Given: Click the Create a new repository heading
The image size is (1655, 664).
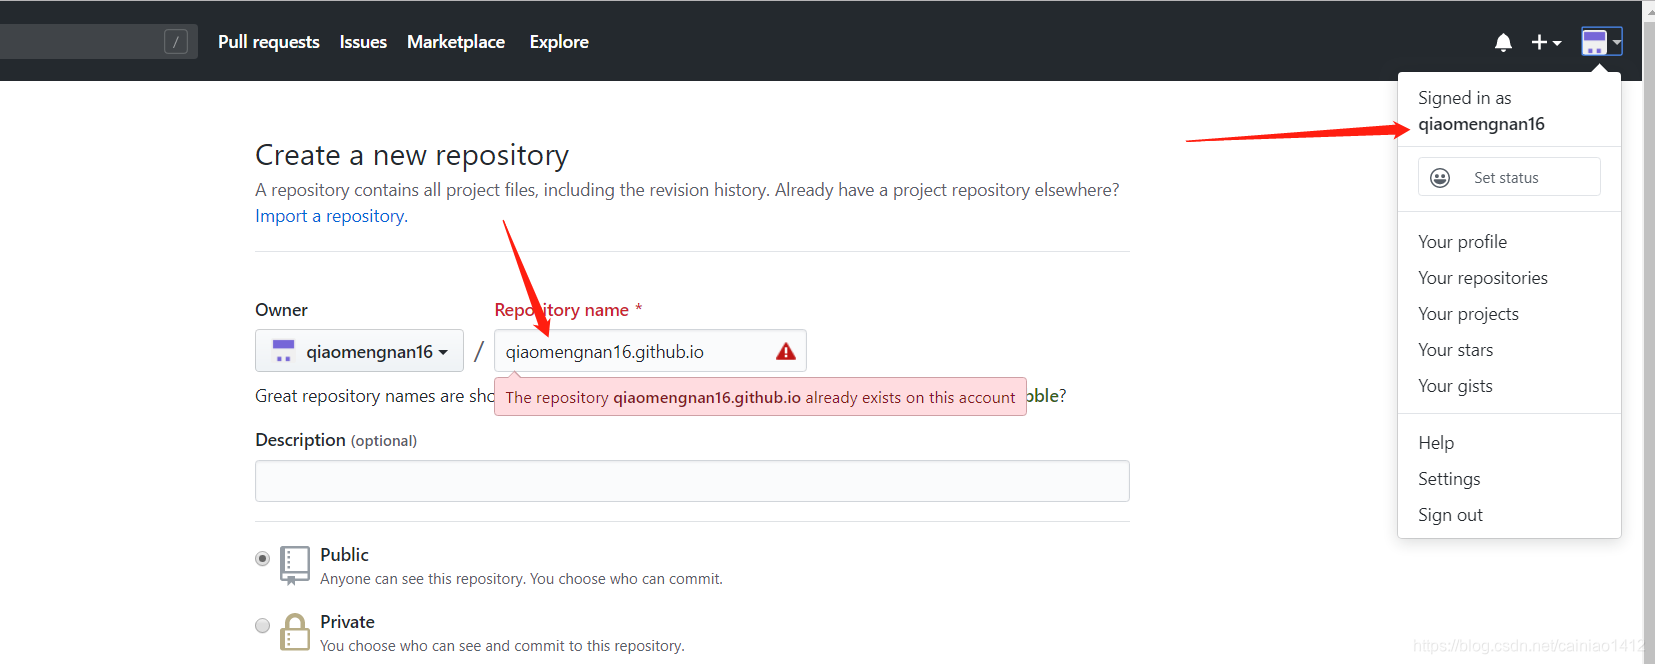Looking at the screenshot, I should click(x=412, y=155).
